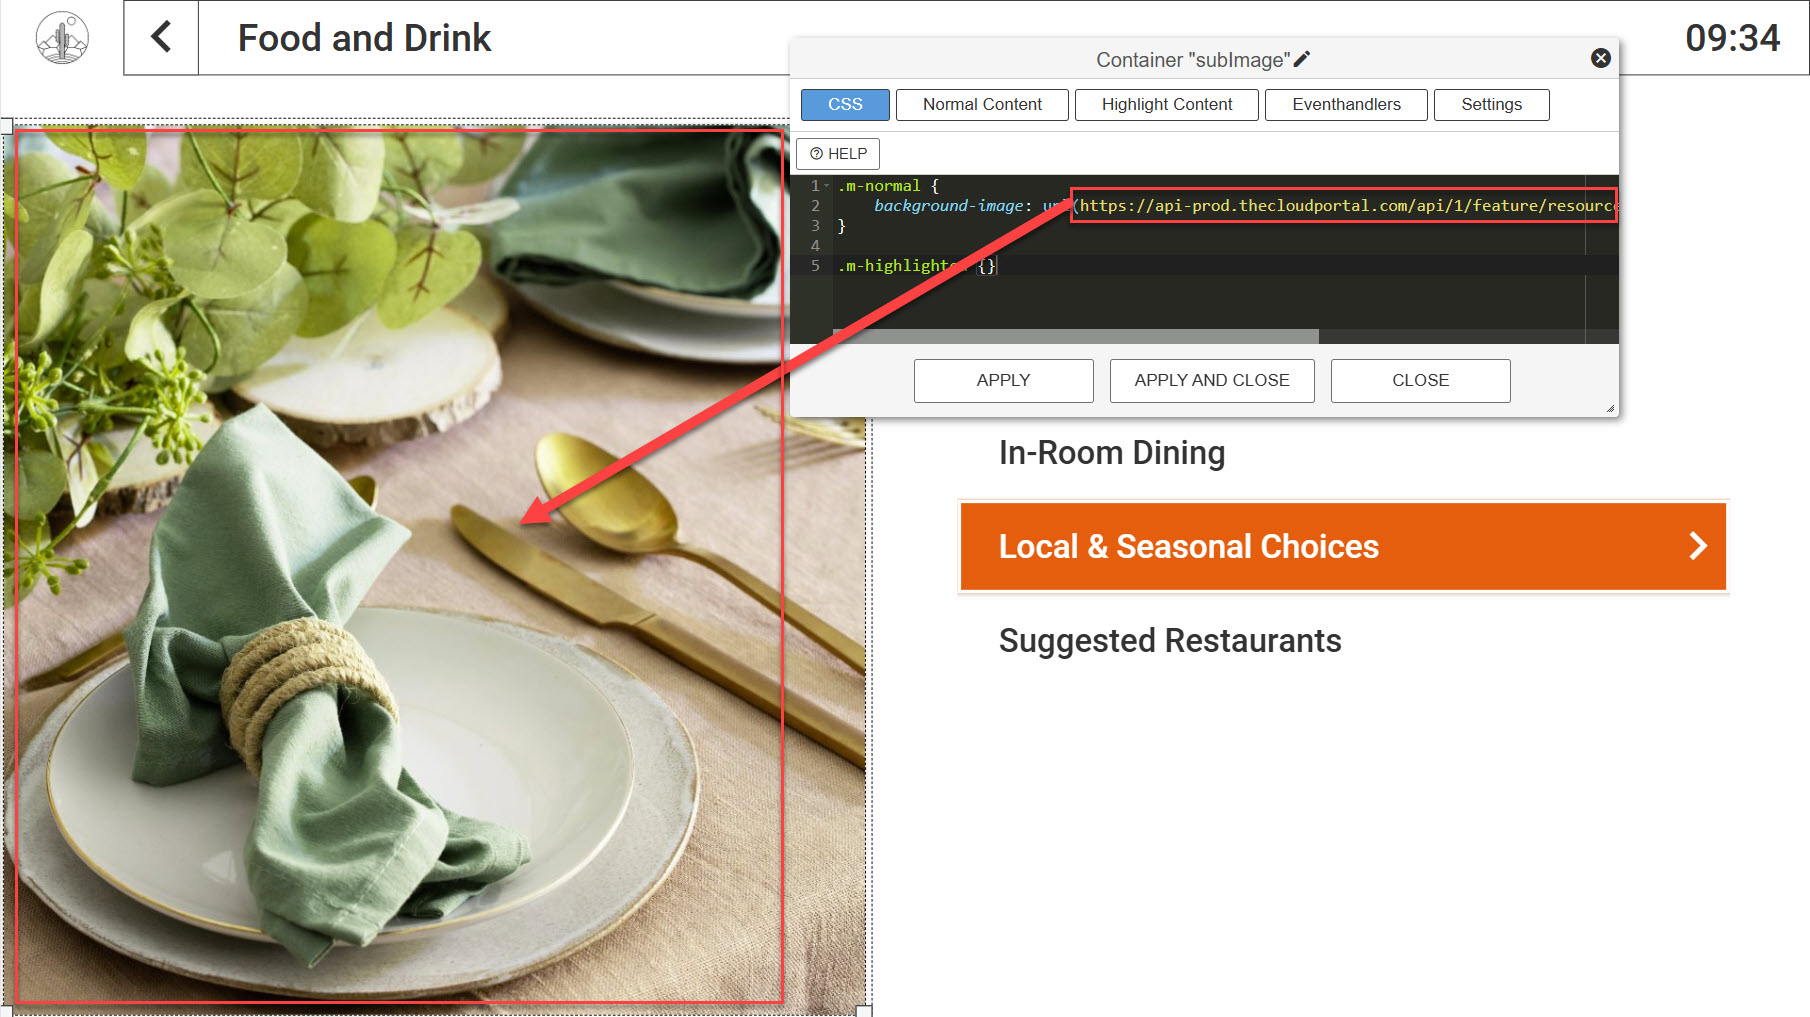The width and height of the screenshot is (1810, 1017).
Task: Rename the container using the pencil icon
Action: pos(1302,59)
